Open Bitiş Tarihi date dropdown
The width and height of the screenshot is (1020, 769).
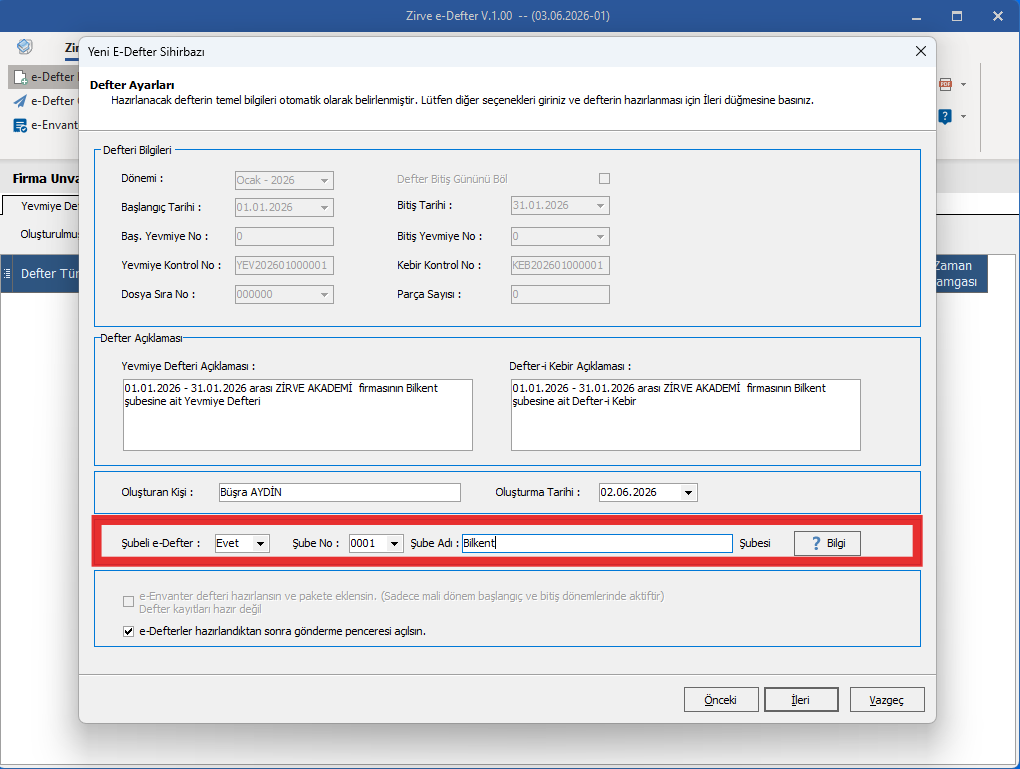click(600, 206)
